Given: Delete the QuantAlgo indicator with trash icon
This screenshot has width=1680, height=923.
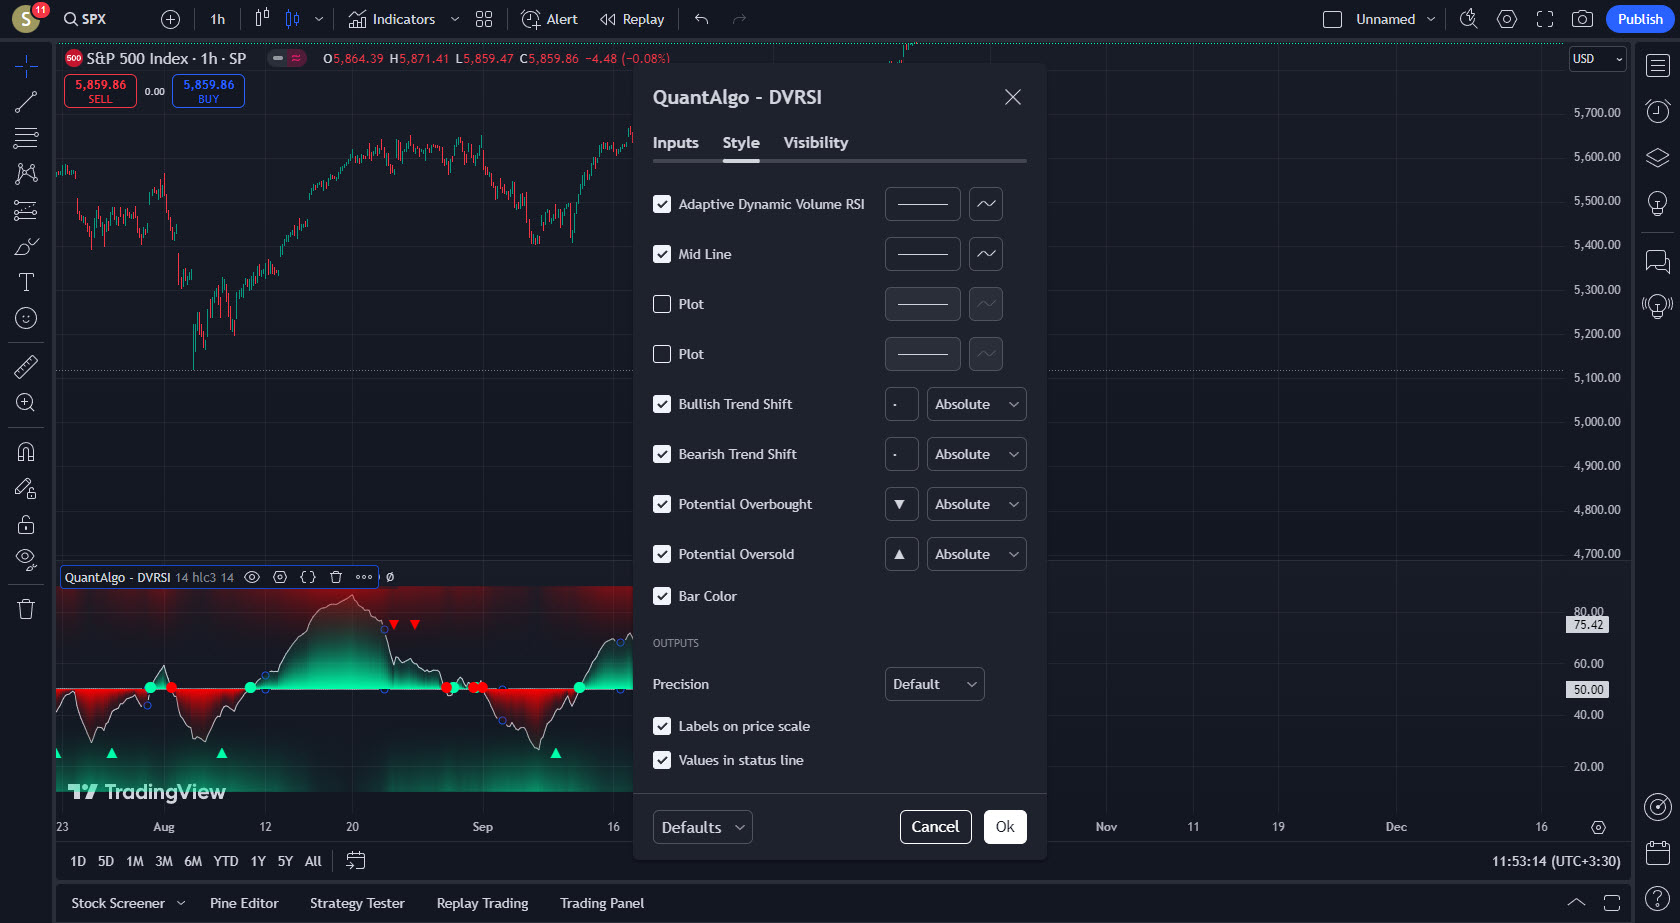Looking at the screenshot, I should tap(336, 577).
